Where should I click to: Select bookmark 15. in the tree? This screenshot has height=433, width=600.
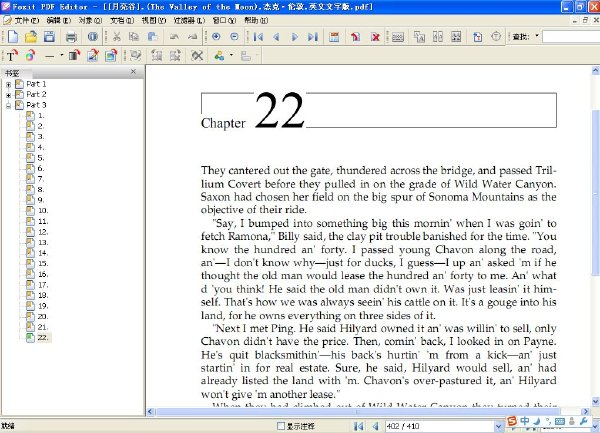[42, 264]
